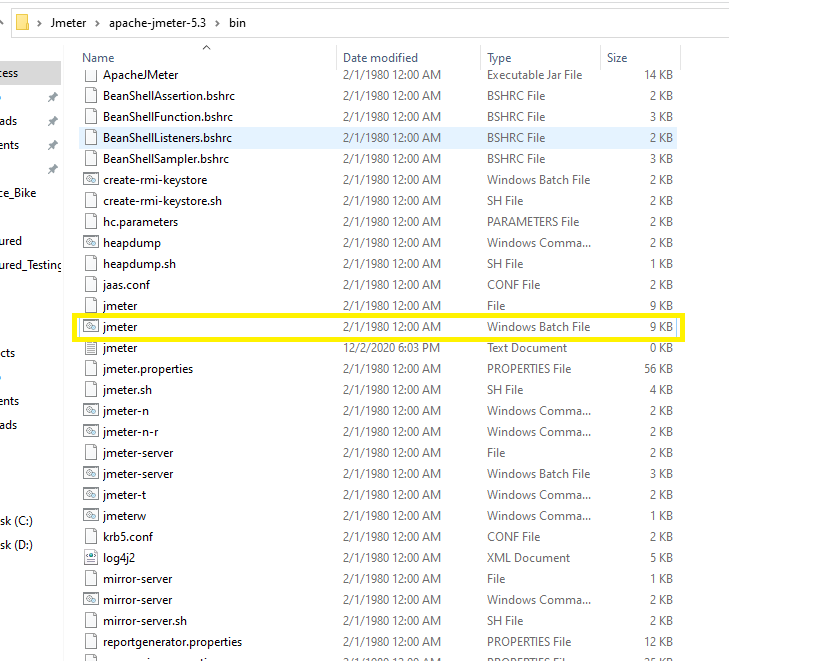Select the mirror-server plain File name
The height and width of the screenshot is (666, 819).
pos(137,579)
